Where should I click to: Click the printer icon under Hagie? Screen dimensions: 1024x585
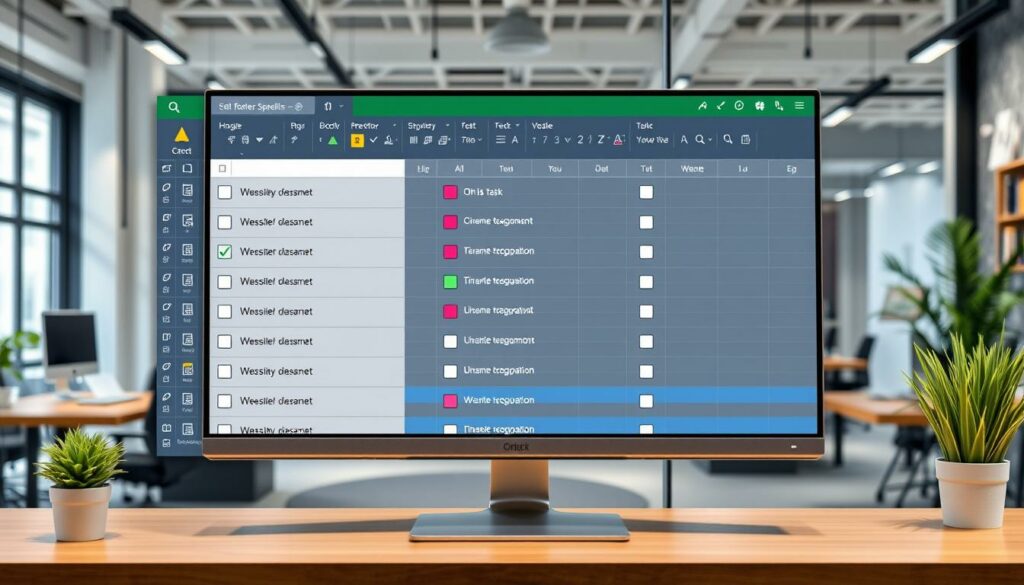click(x=246, y=140)
